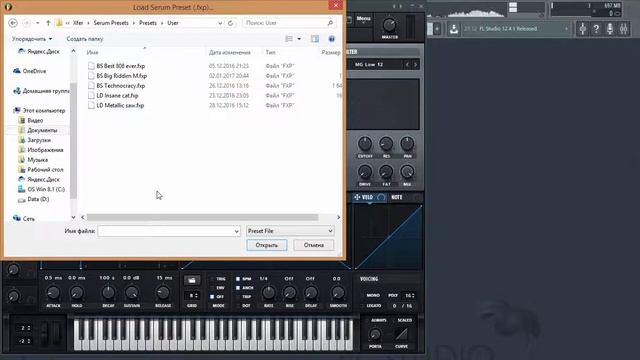
Task: Click Xfer in breadcrumb path
Action: (x=78, y=23)
